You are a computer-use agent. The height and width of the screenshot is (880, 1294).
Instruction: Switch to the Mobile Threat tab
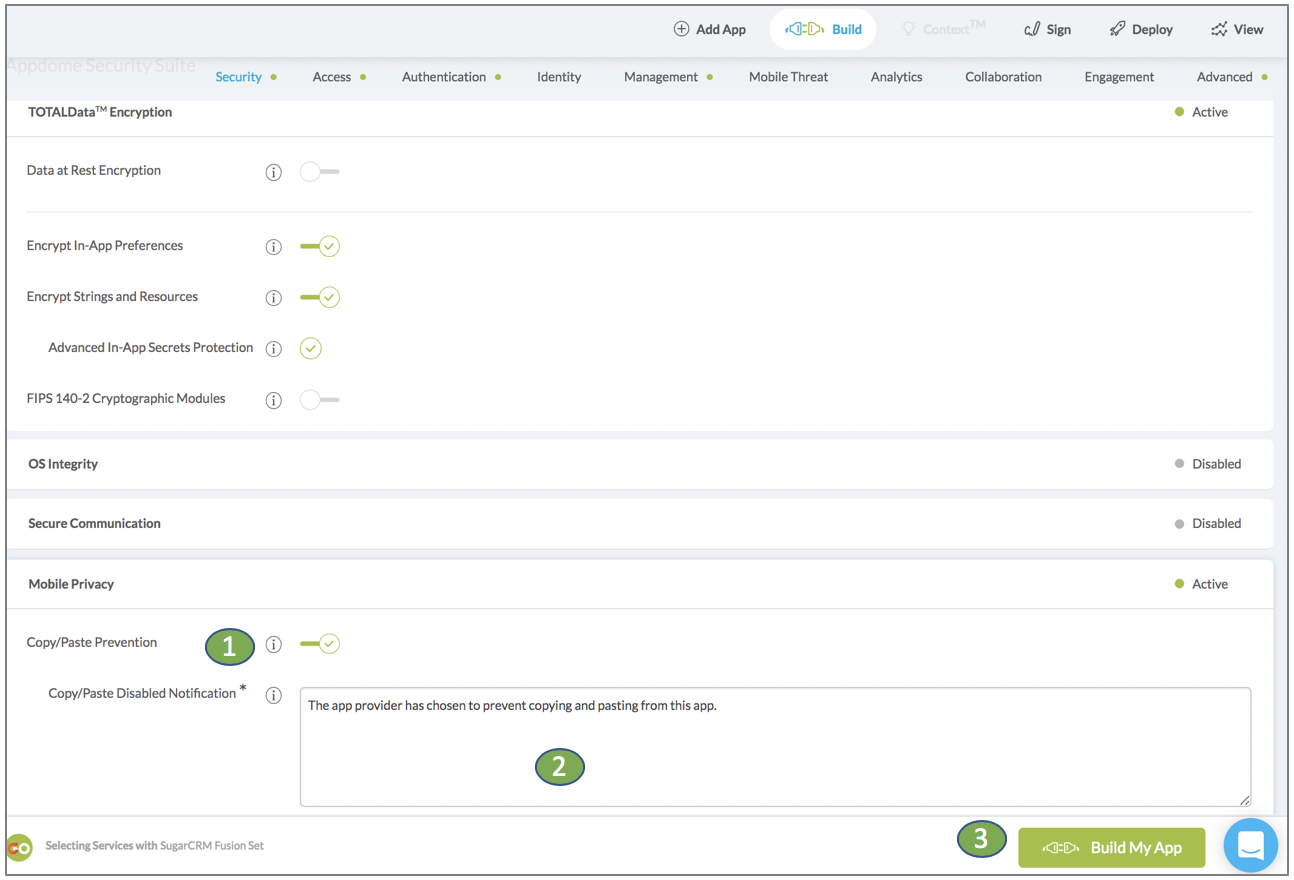pos(788,77)
